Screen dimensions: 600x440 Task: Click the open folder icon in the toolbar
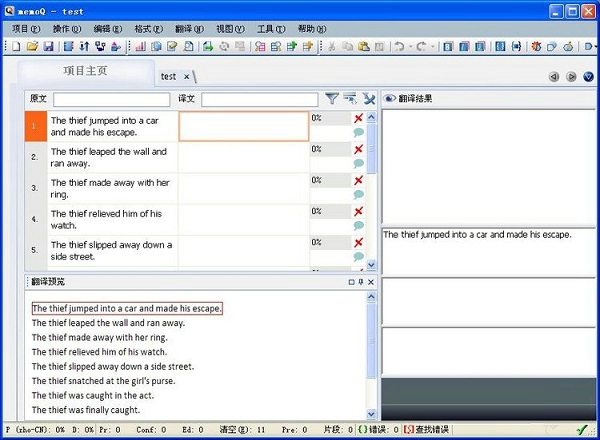click(x=32, y=46)
